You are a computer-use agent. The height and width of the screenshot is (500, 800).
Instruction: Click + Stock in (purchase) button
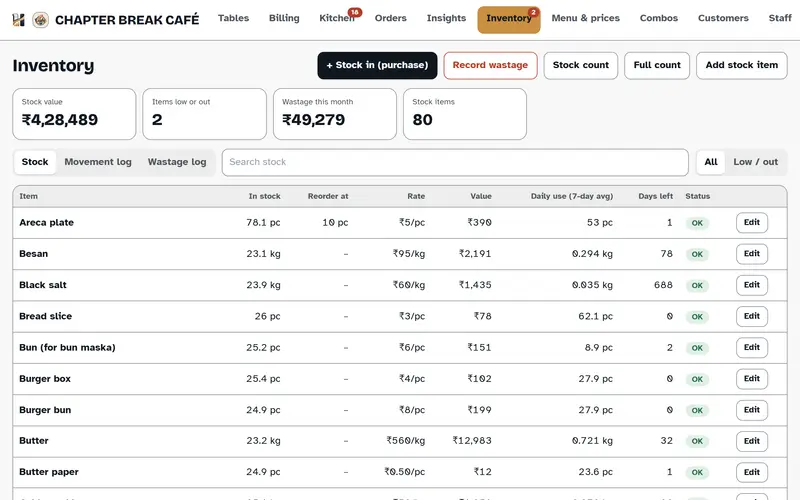pos(377,65)
